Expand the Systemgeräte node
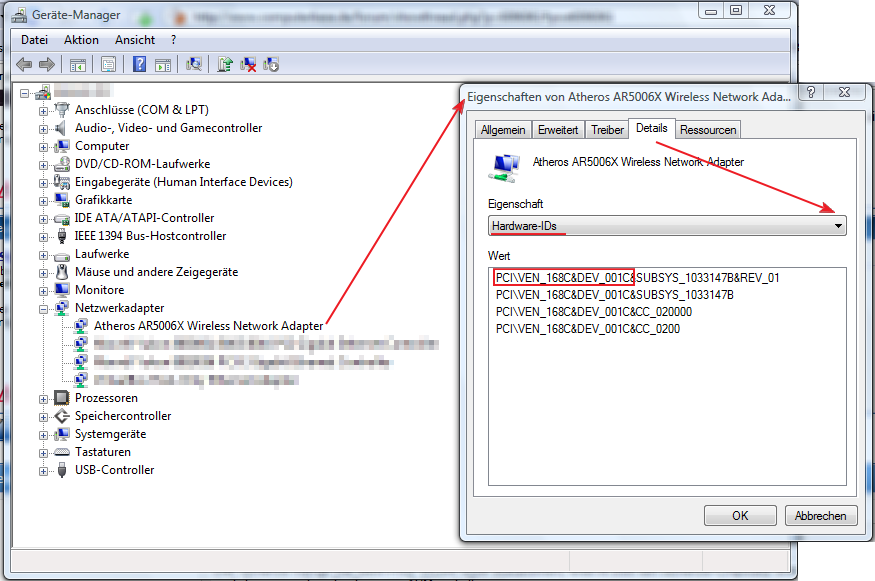875x581 pixels. click(x=44, y=435)
